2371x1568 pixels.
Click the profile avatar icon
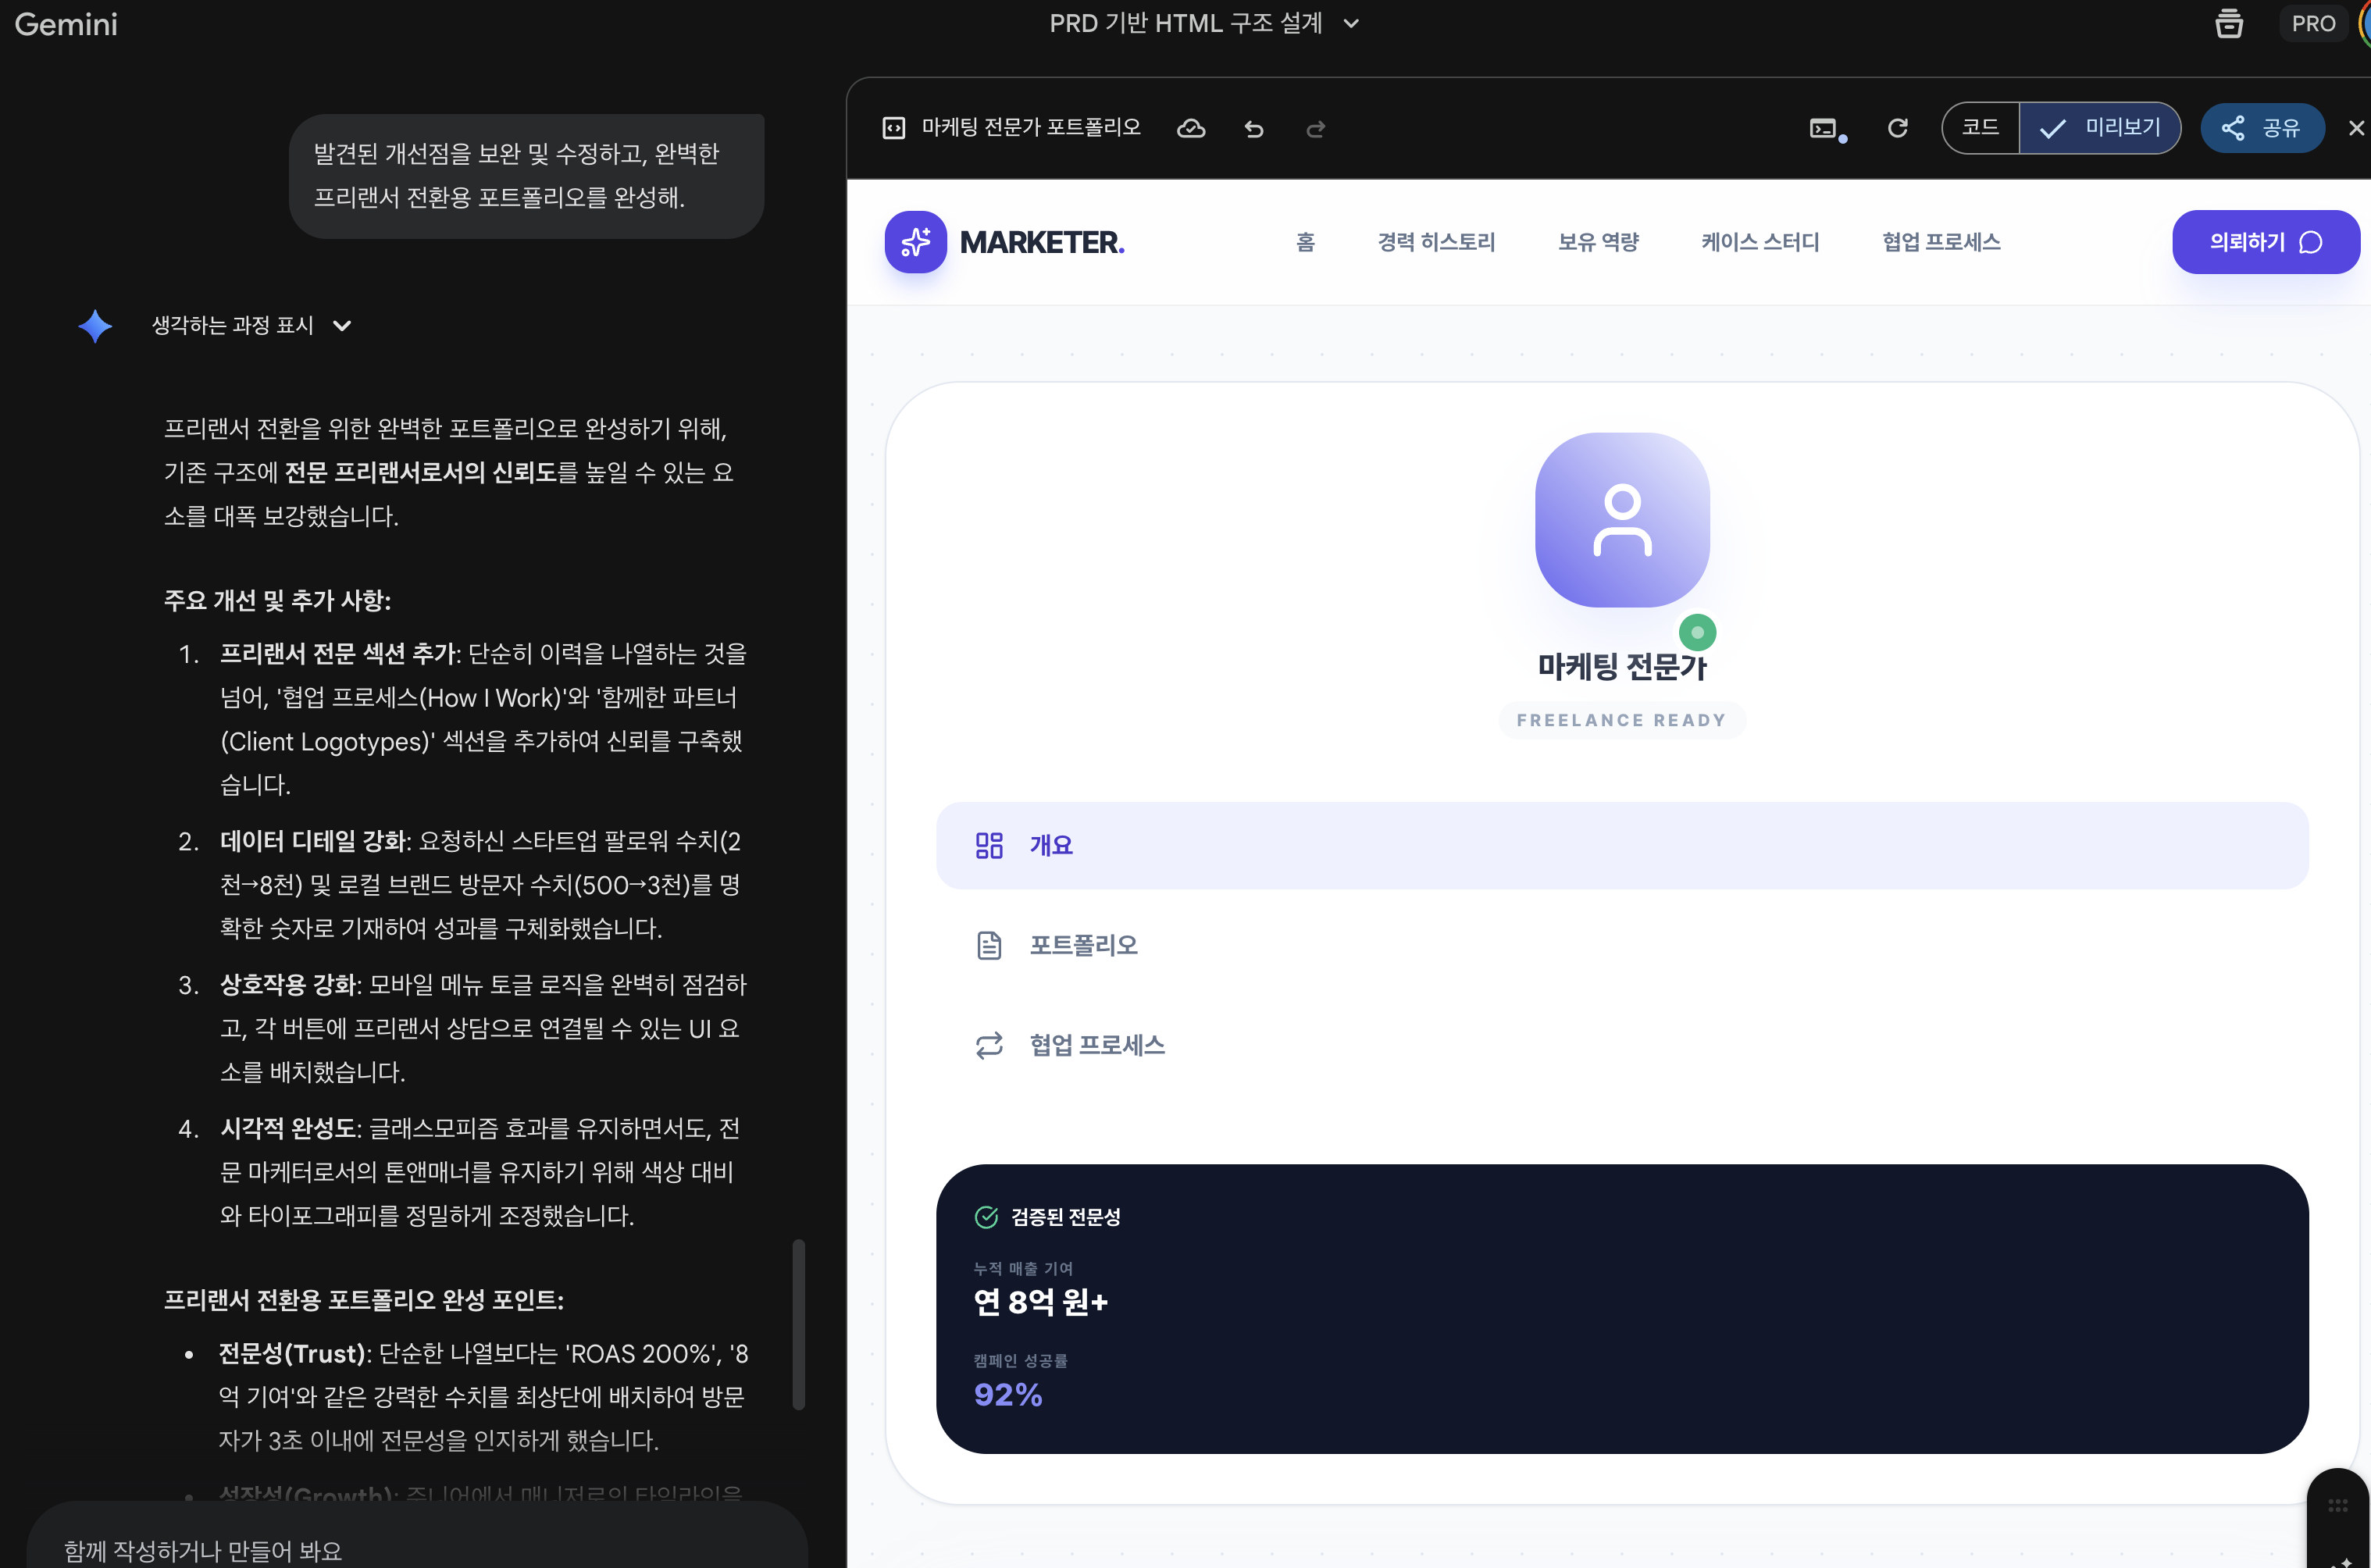tap(1622, 520)
